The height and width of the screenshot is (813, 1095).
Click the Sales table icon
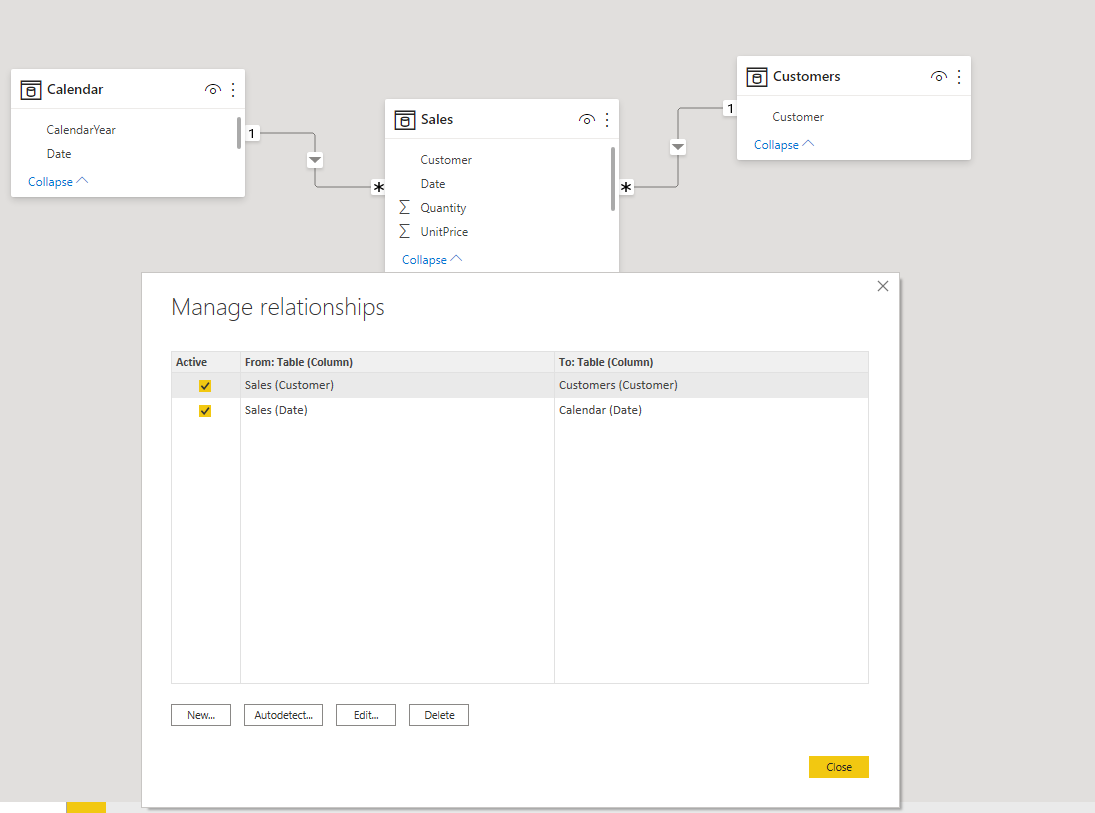pyautogui.click(x=405, y=120)
